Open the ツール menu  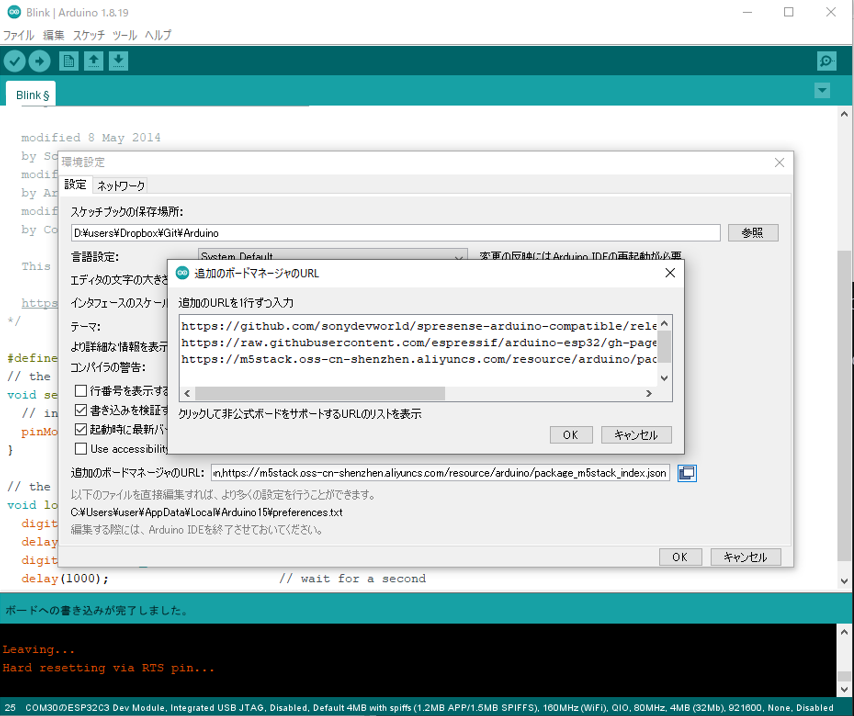tap(124, 35)
